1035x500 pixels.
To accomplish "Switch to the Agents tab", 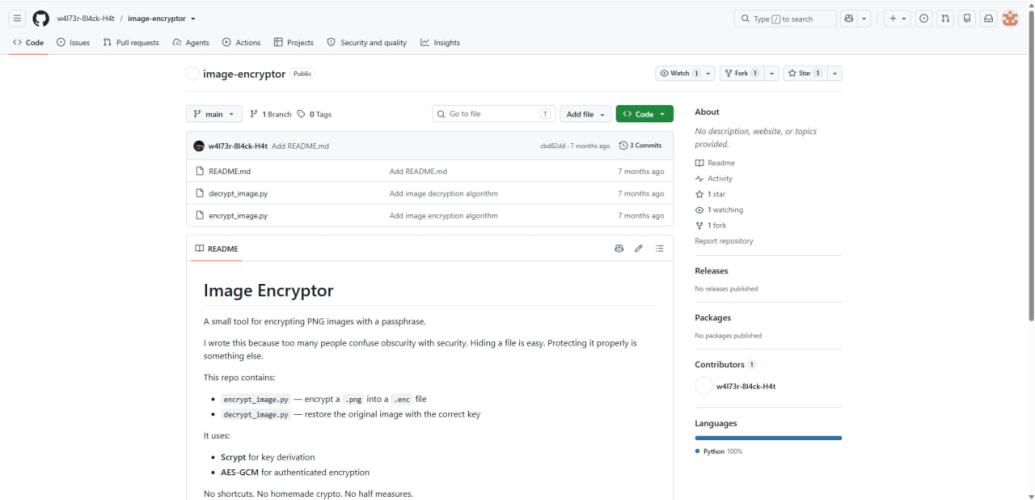I will click(x=191, y=42).
